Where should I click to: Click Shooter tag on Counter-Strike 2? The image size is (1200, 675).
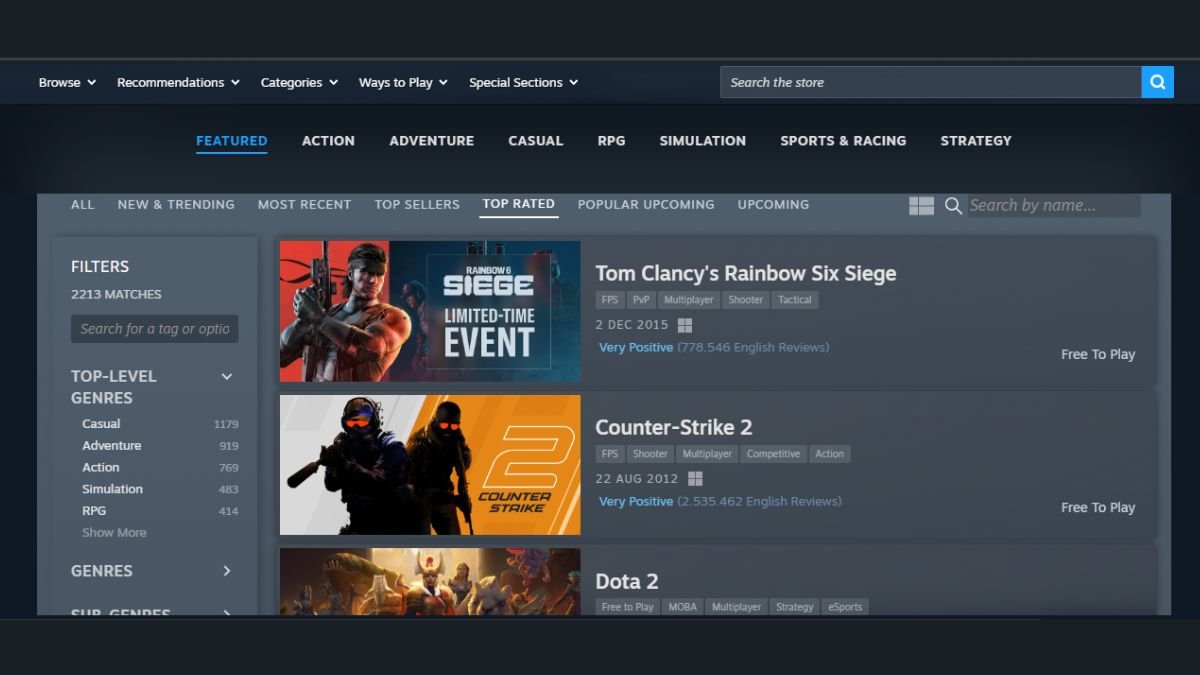(x=649, y=454)
